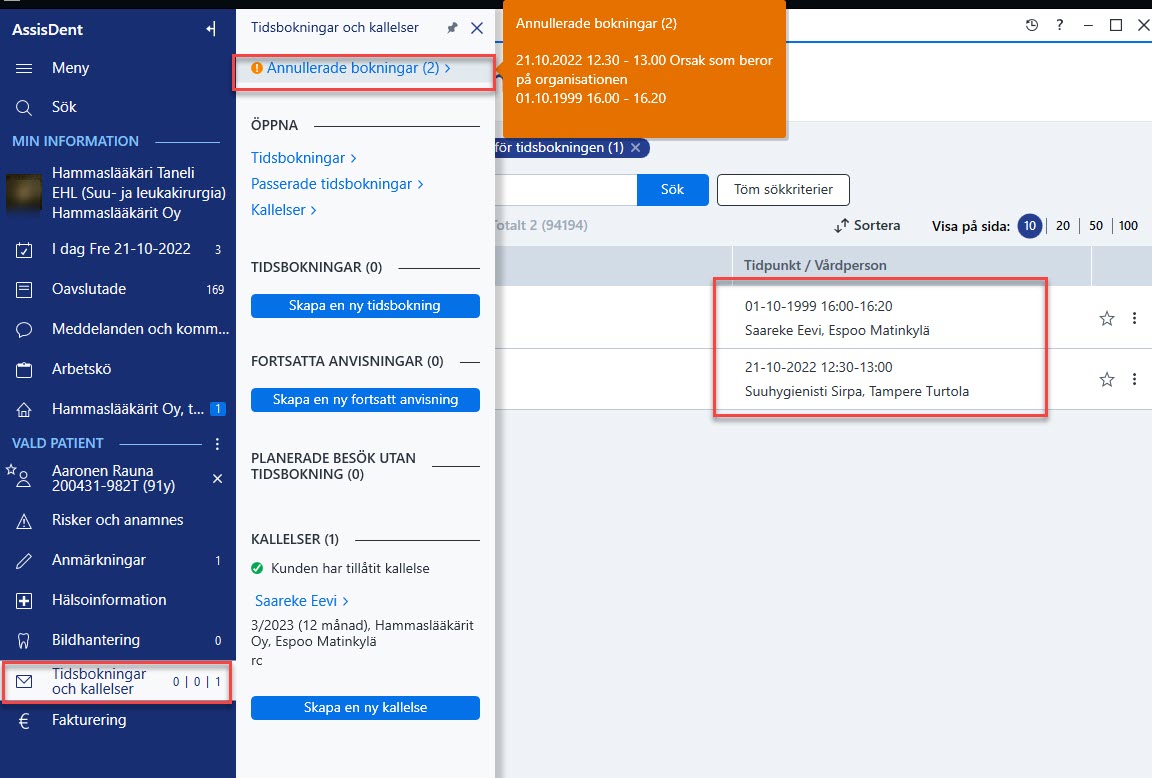Viewport: 1152px width, 778px height.
Task: Maximize the AssisDent window
Action: click(1116, 25)
